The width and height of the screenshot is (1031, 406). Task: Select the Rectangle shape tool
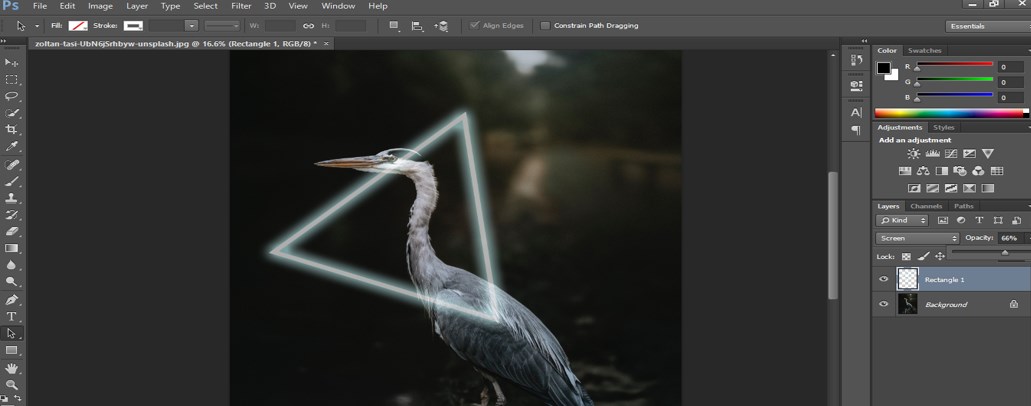coord(11,351)
